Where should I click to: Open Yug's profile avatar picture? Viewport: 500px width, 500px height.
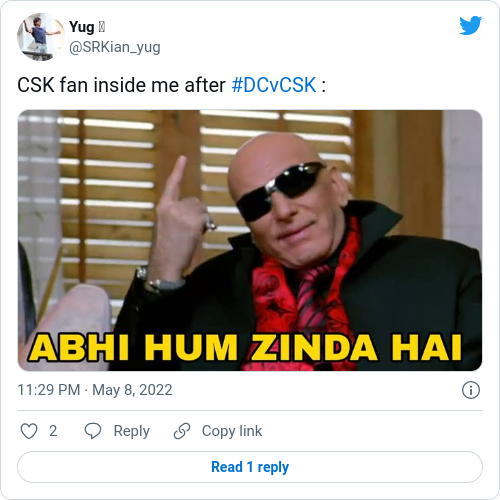point(41,37)
